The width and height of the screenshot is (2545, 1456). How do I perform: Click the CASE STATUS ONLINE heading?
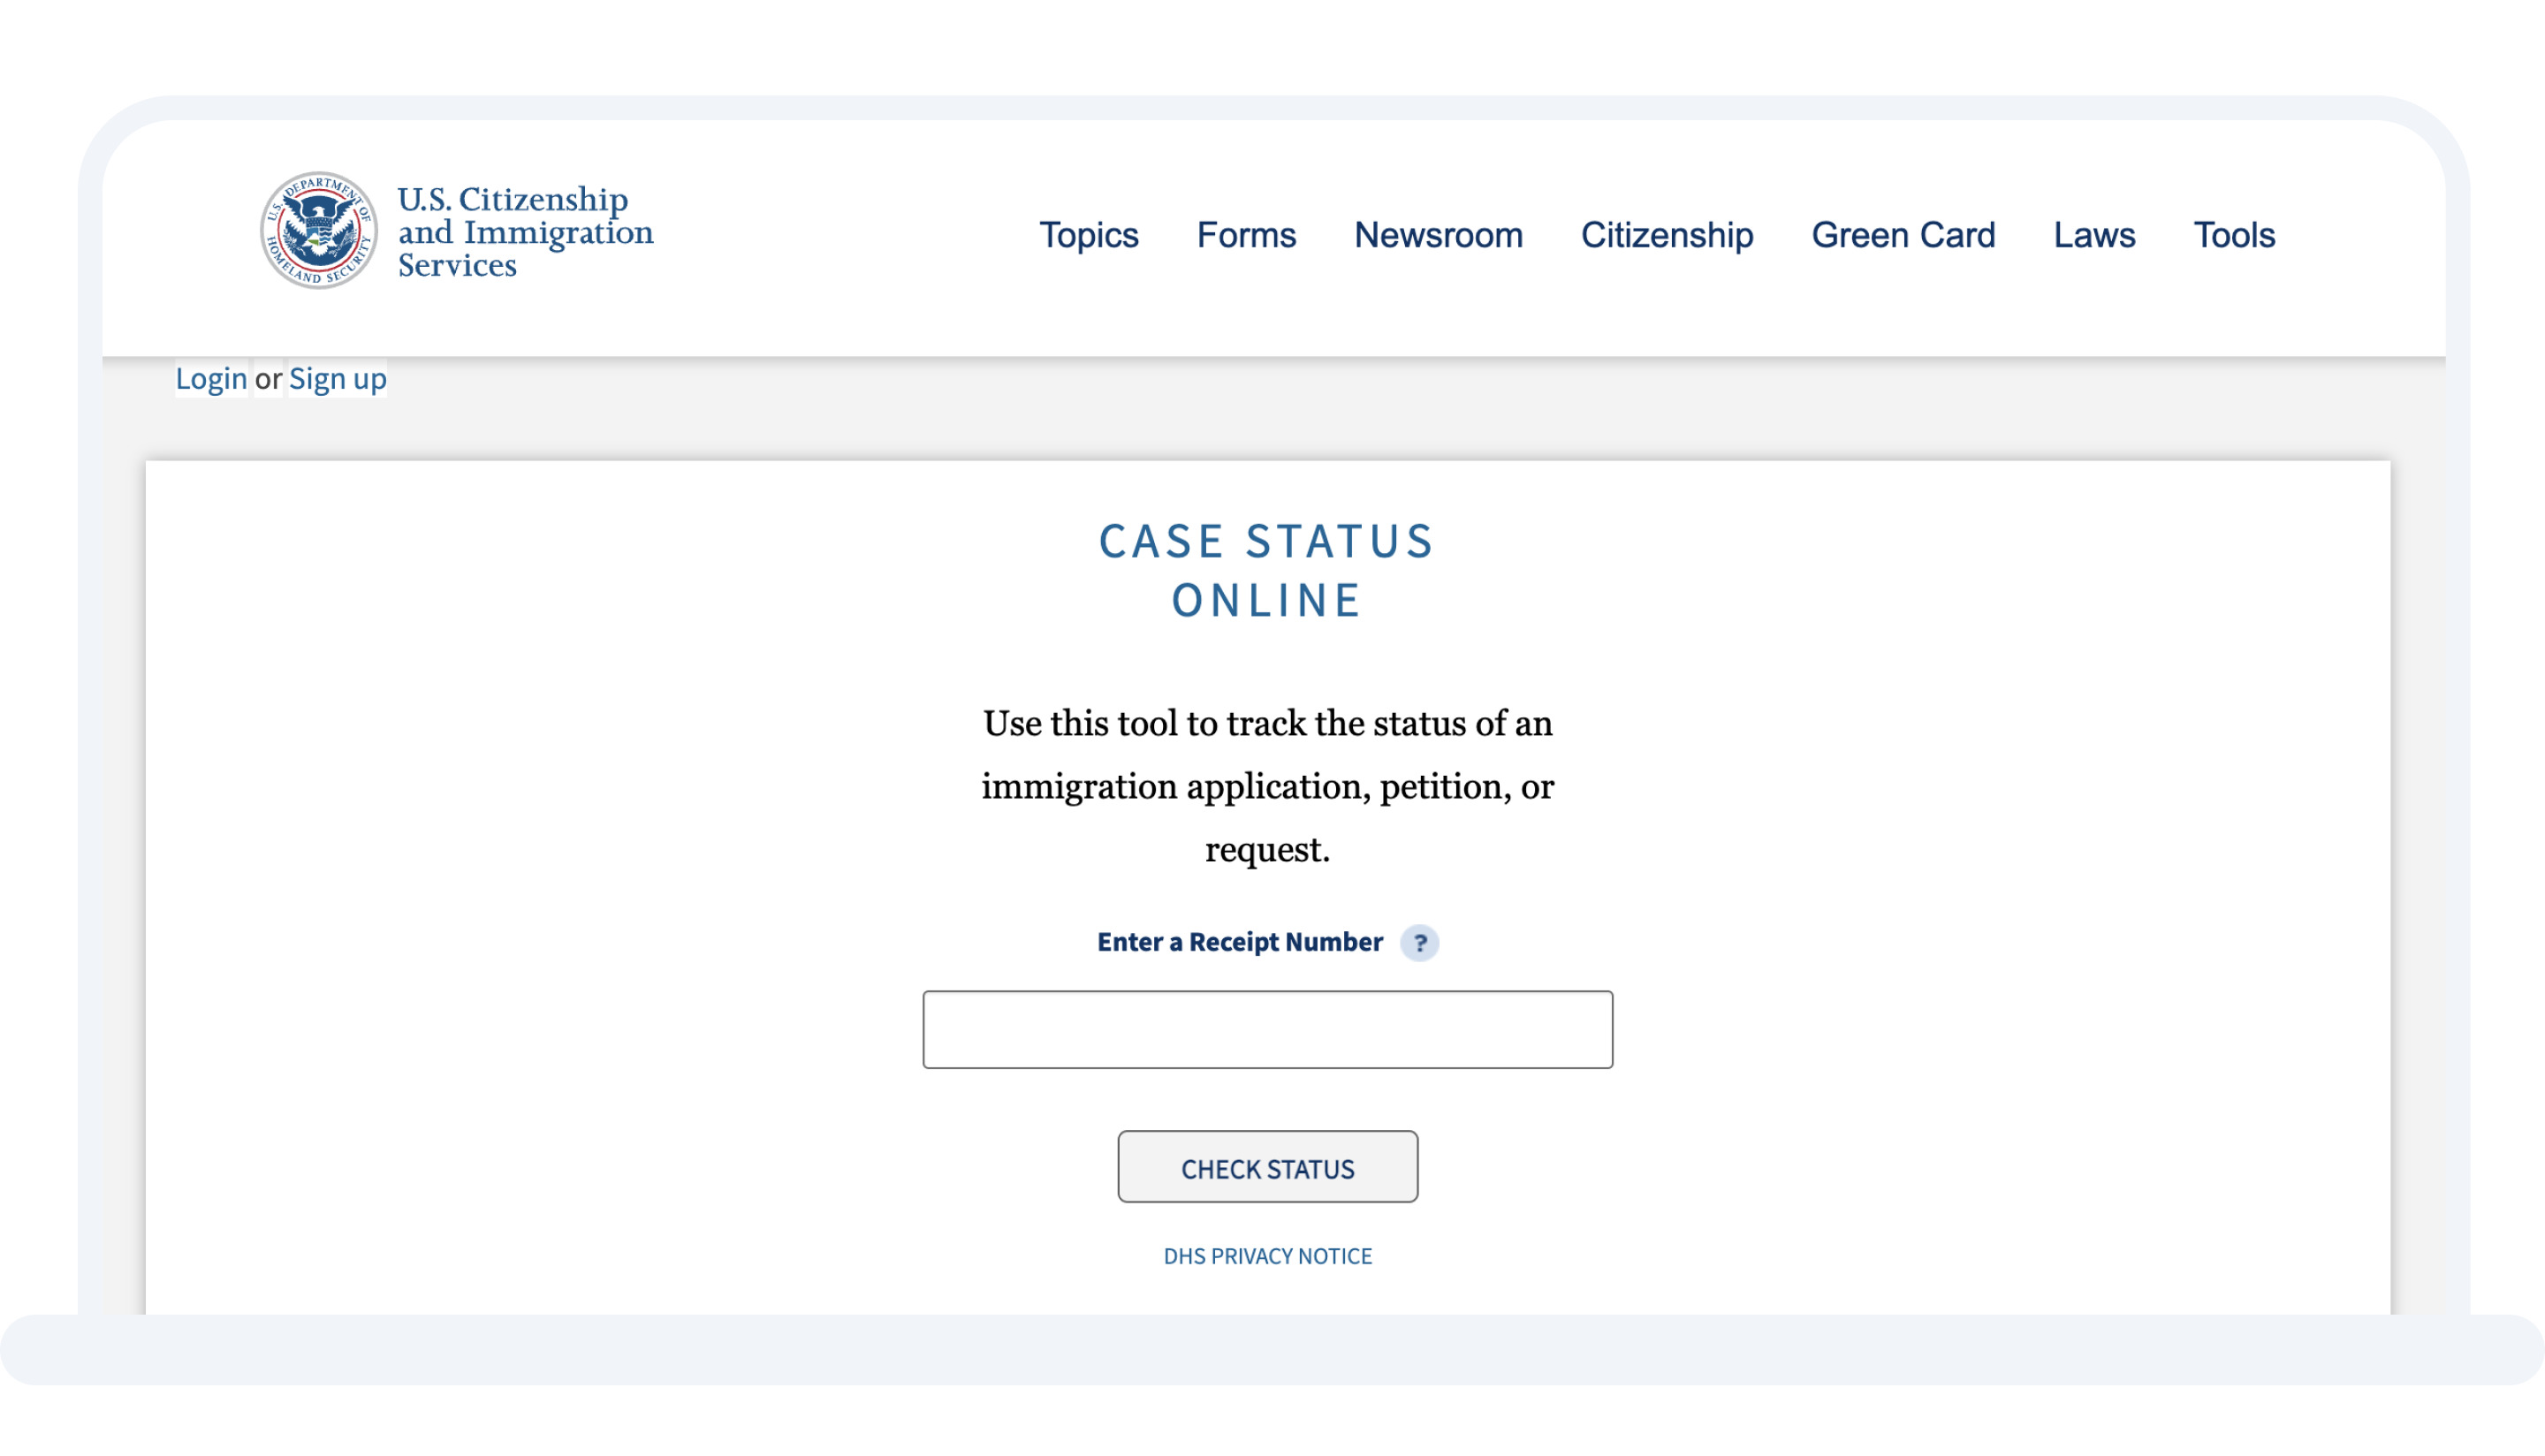pos(1267,570)
